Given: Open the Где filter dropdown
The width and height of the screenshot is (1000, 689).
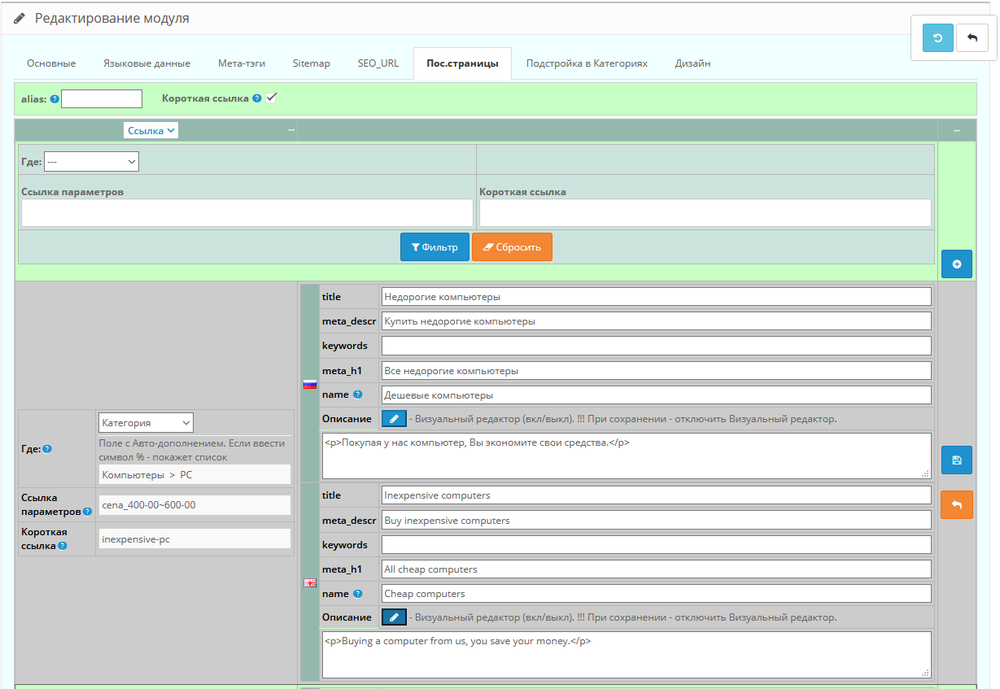Looking at the screenshot, I should click(x=90, y=161).
